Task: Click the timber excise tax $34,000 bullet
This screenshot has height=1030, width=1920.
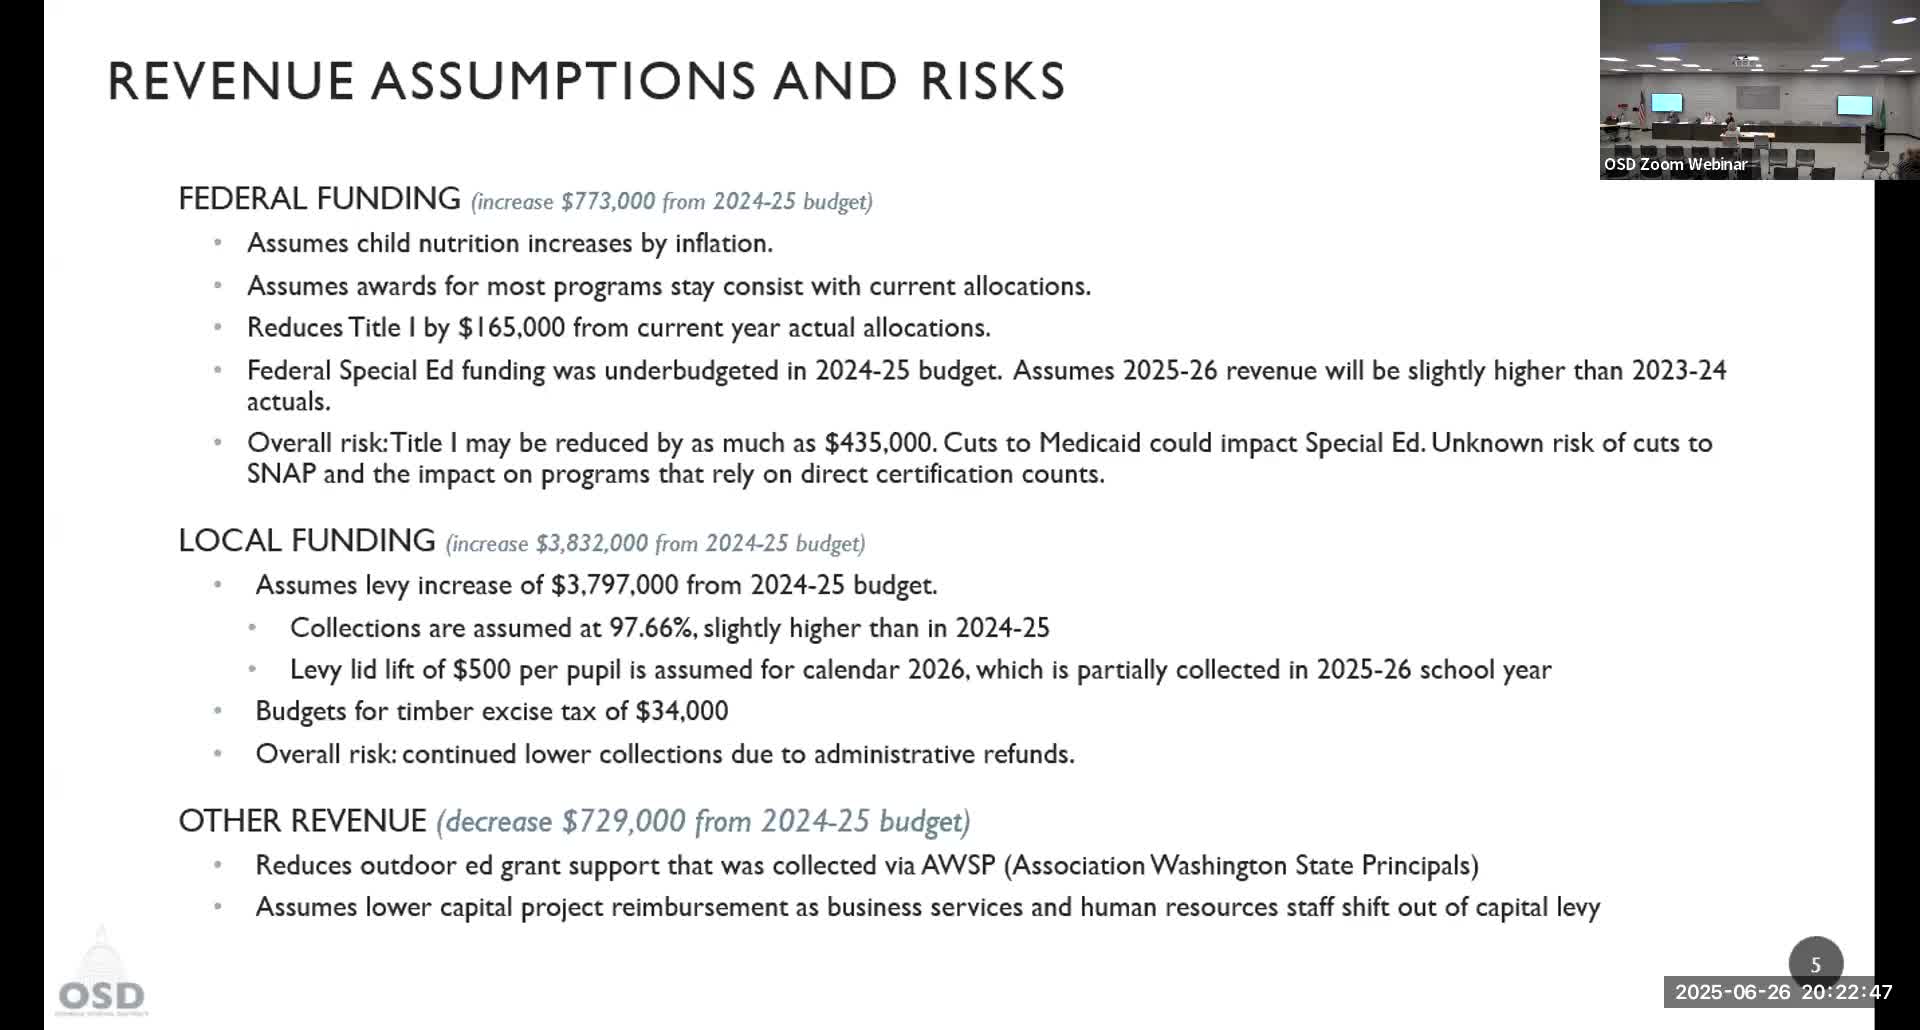Action: coord(491,711)
